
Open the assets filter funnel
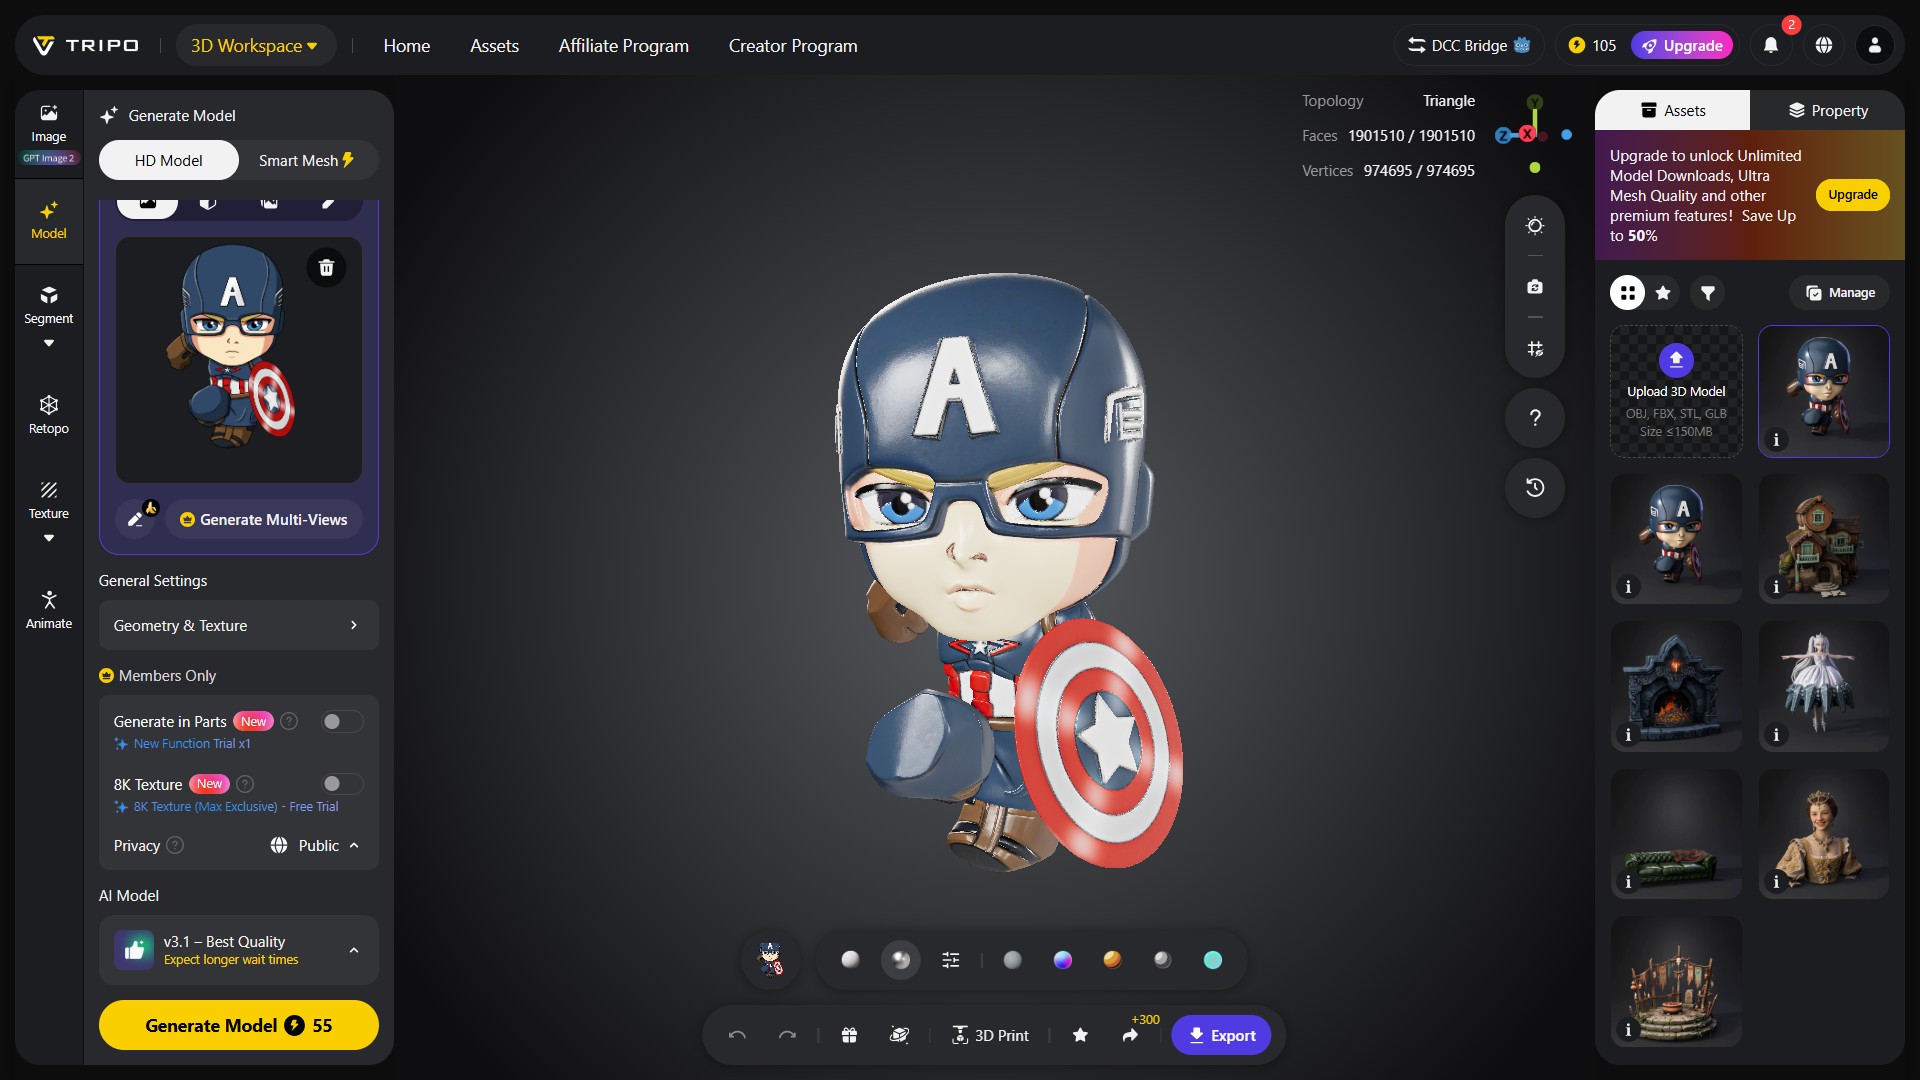pos(1708,293)
